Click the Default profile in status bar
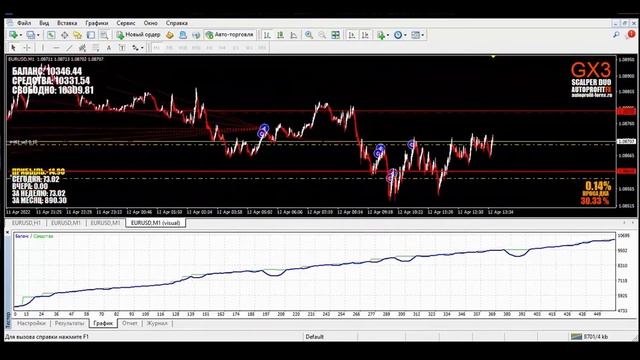 314,337
